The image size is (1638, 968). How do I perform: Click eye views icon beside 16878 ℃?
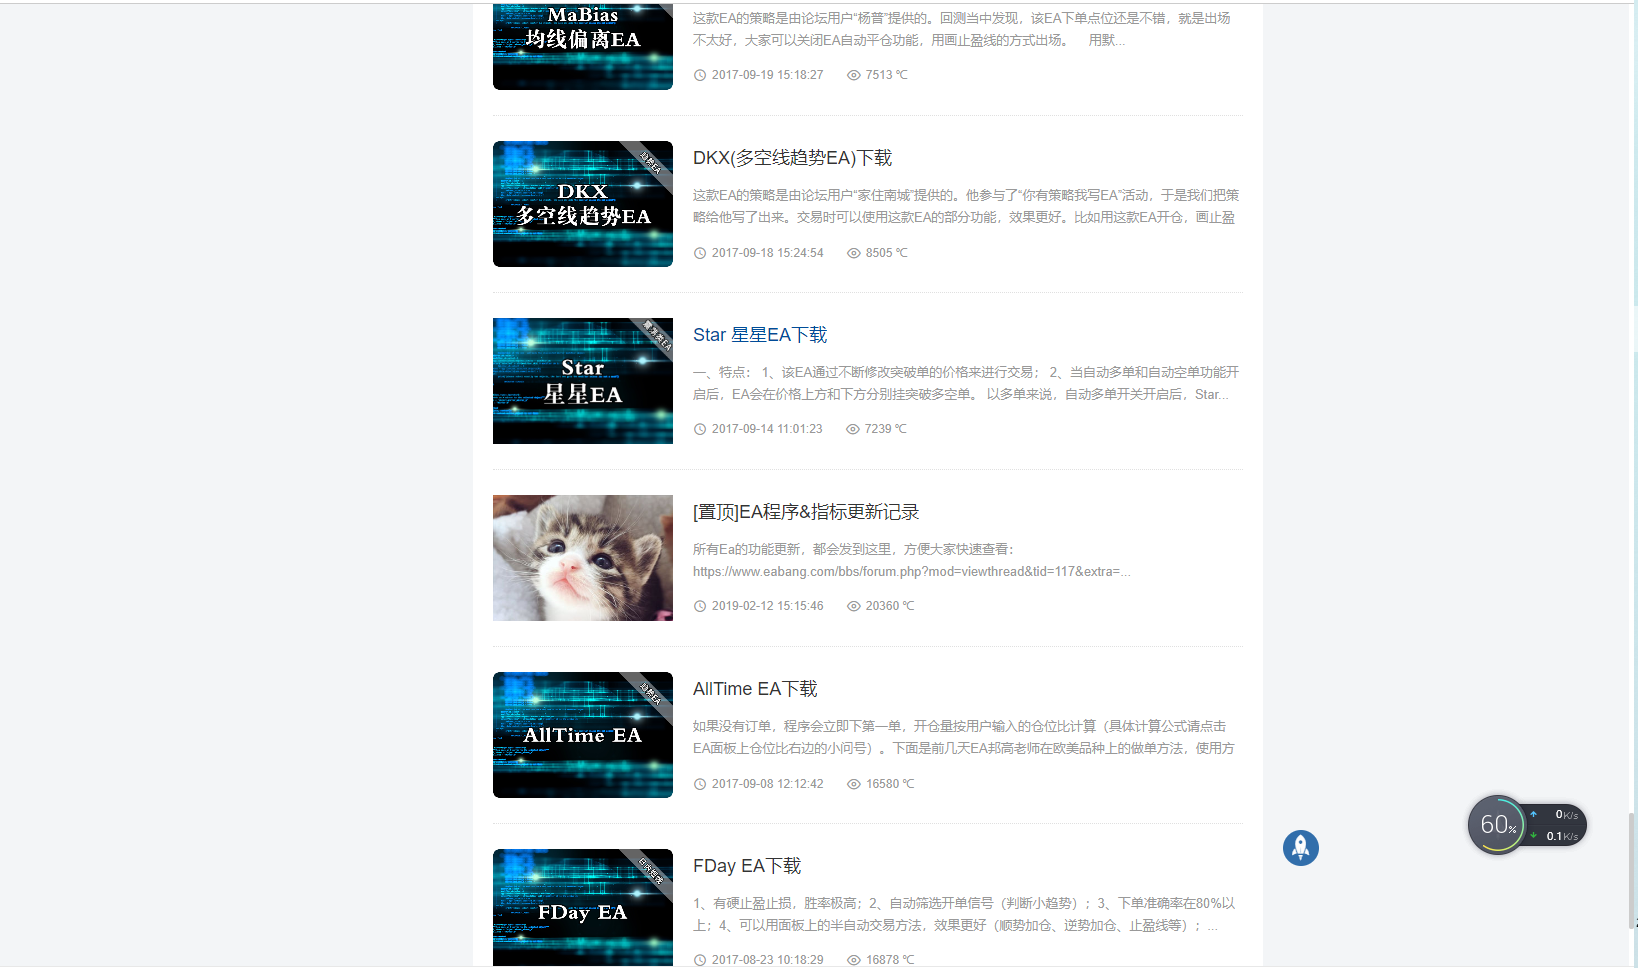pos(854,960)
